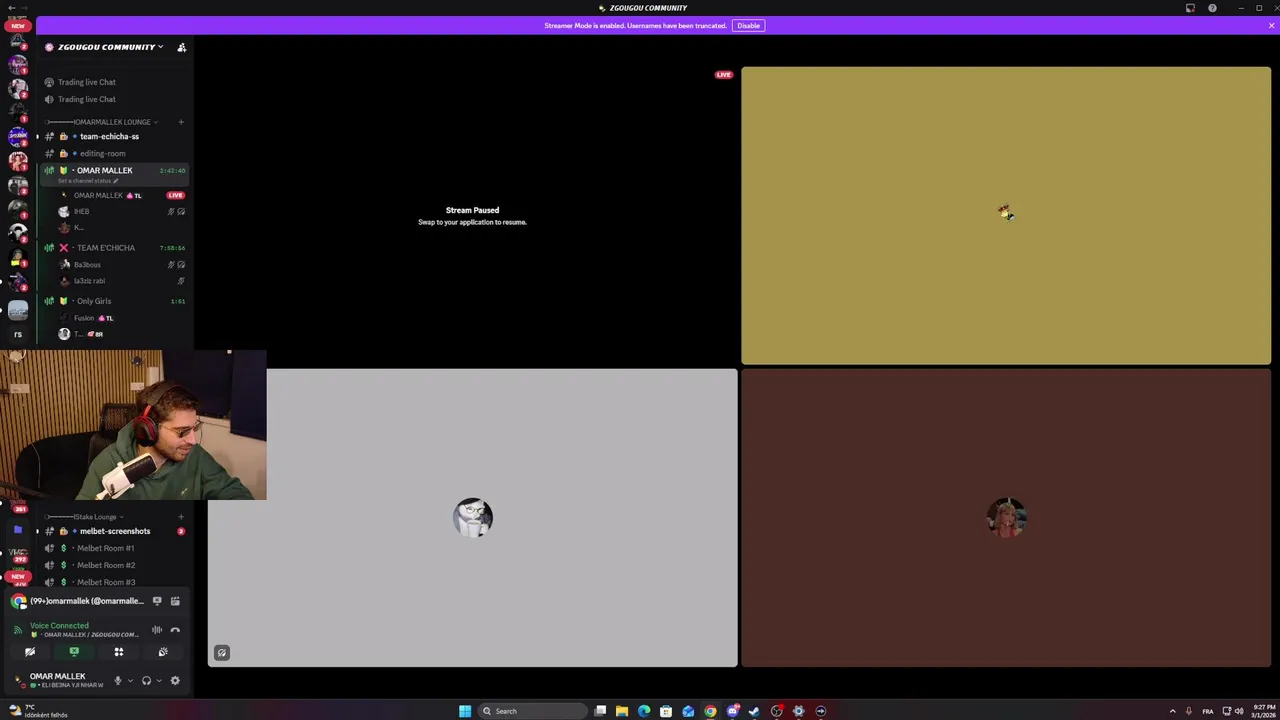Open the clips icon in stream panel
Screen dimensions: 1280x720
tap(175, 601)
